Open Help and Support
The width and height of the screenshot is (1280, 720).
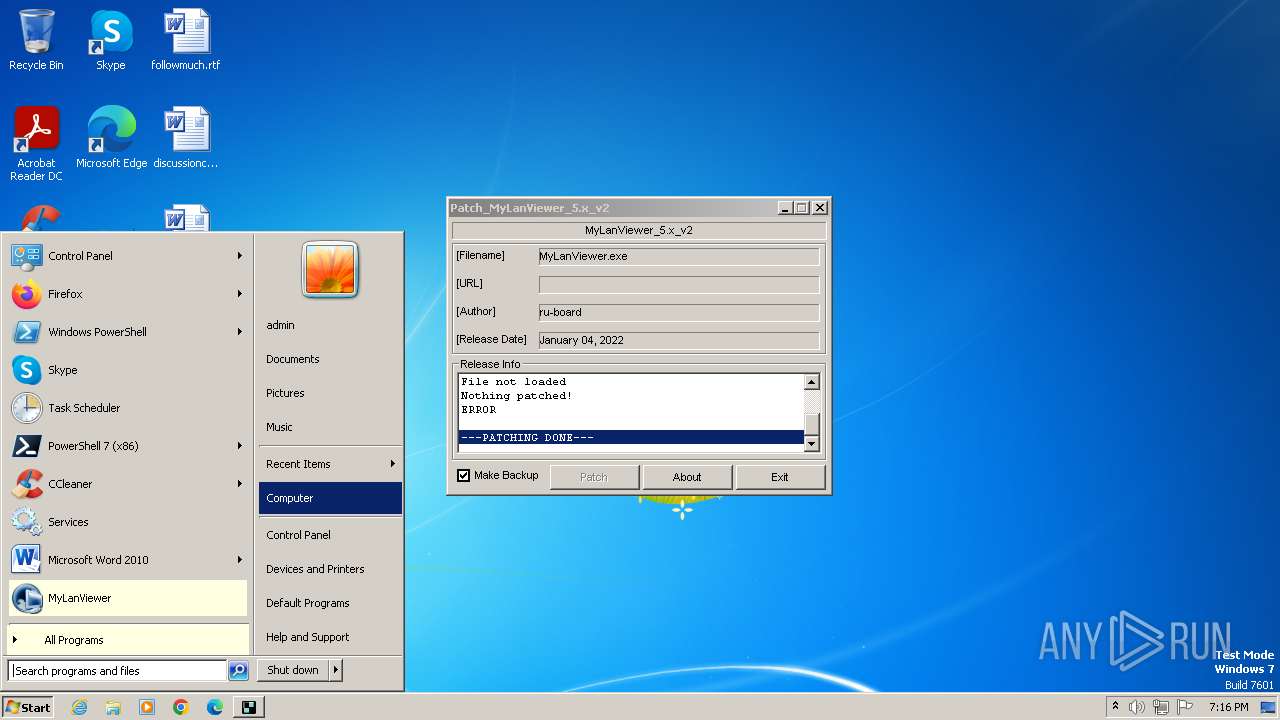coord(330,637)
